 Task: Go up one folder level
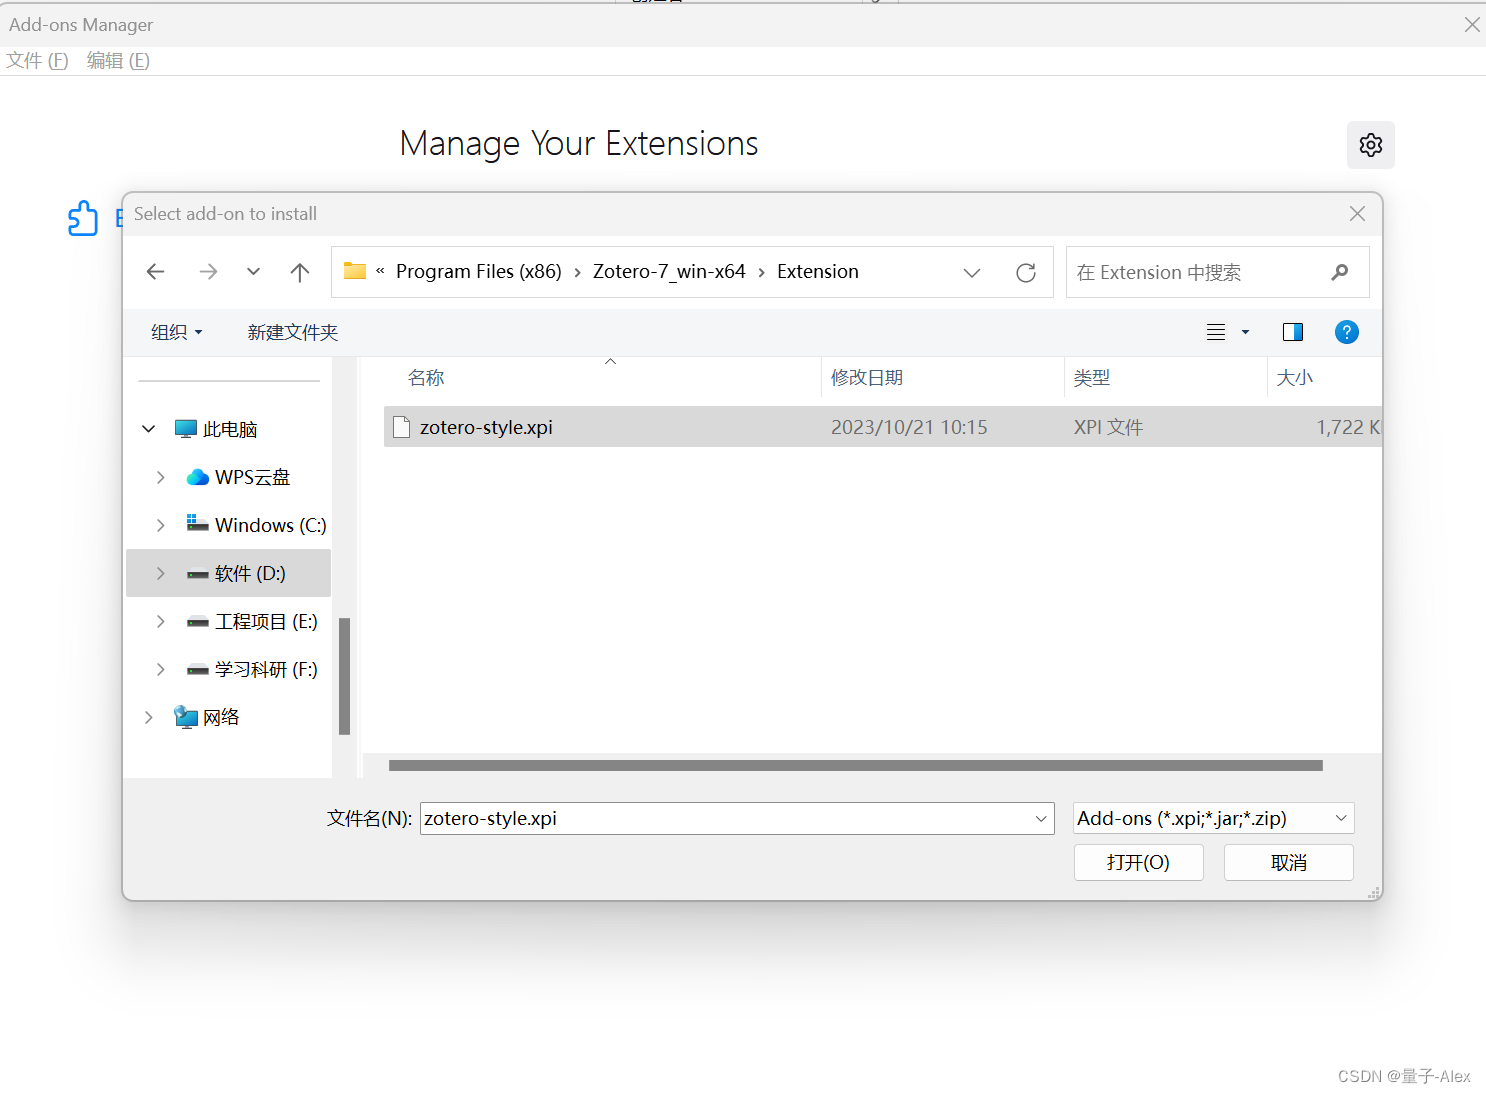tap(300, 272)
